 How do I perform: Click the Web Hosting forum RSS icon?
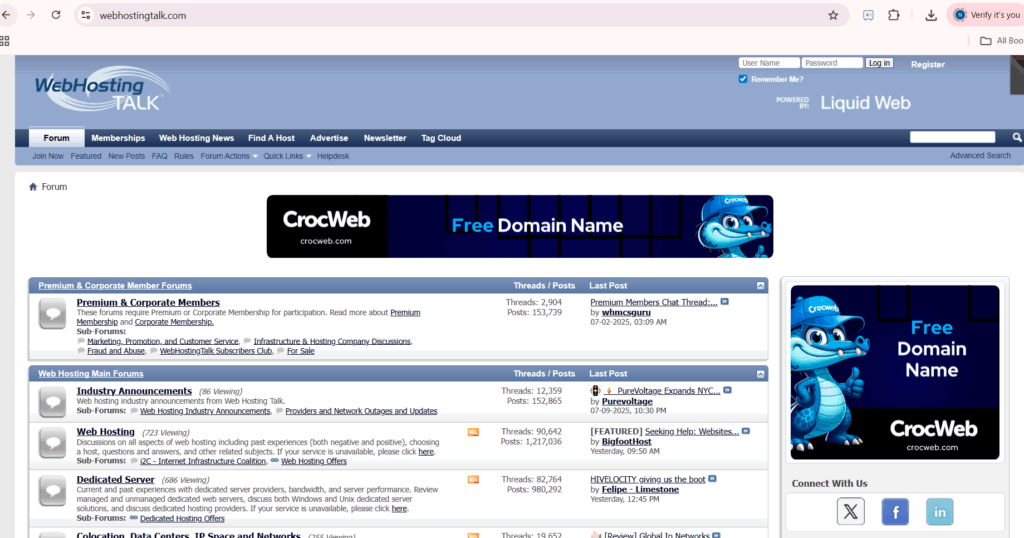[473, 432]
